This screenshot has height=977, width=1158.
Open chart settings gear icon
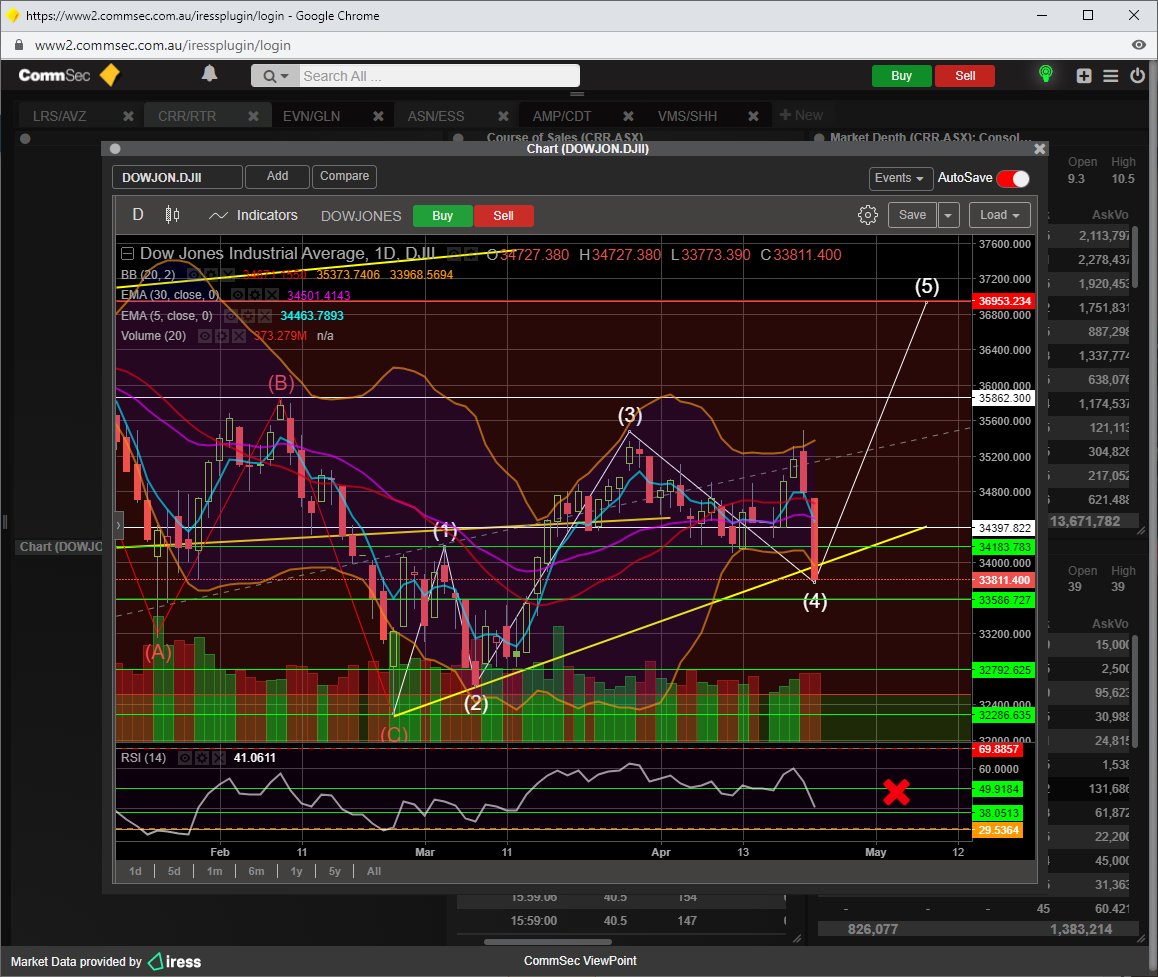point(867,215)
